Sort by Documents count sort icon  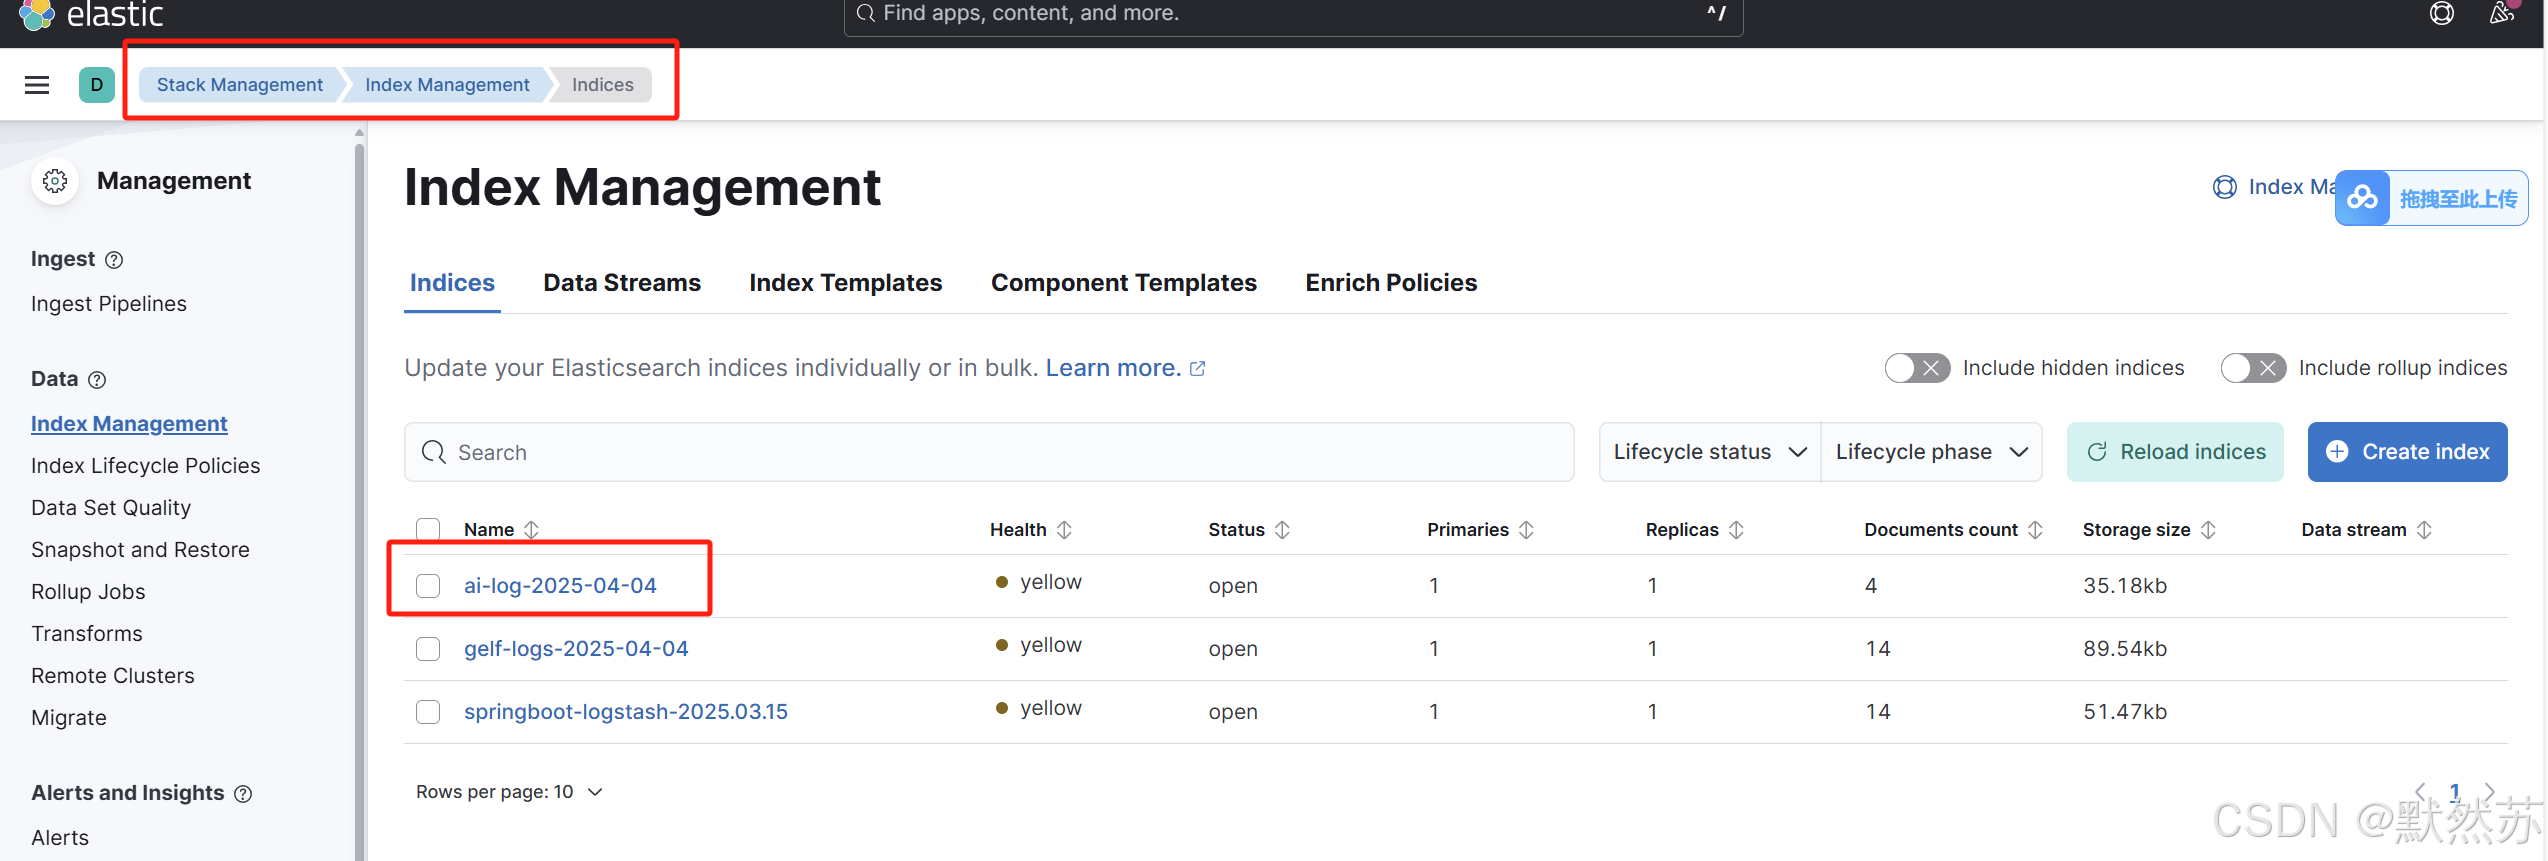tap(2035, 530)
